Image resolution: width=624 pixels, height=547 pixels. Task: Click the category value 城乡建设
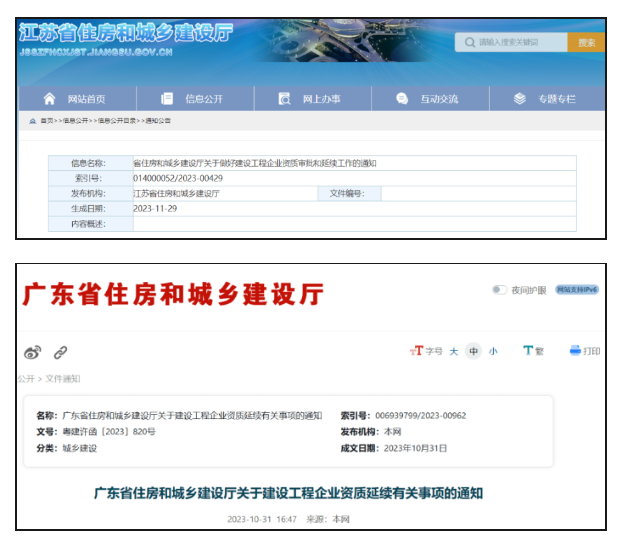point(80,448)
